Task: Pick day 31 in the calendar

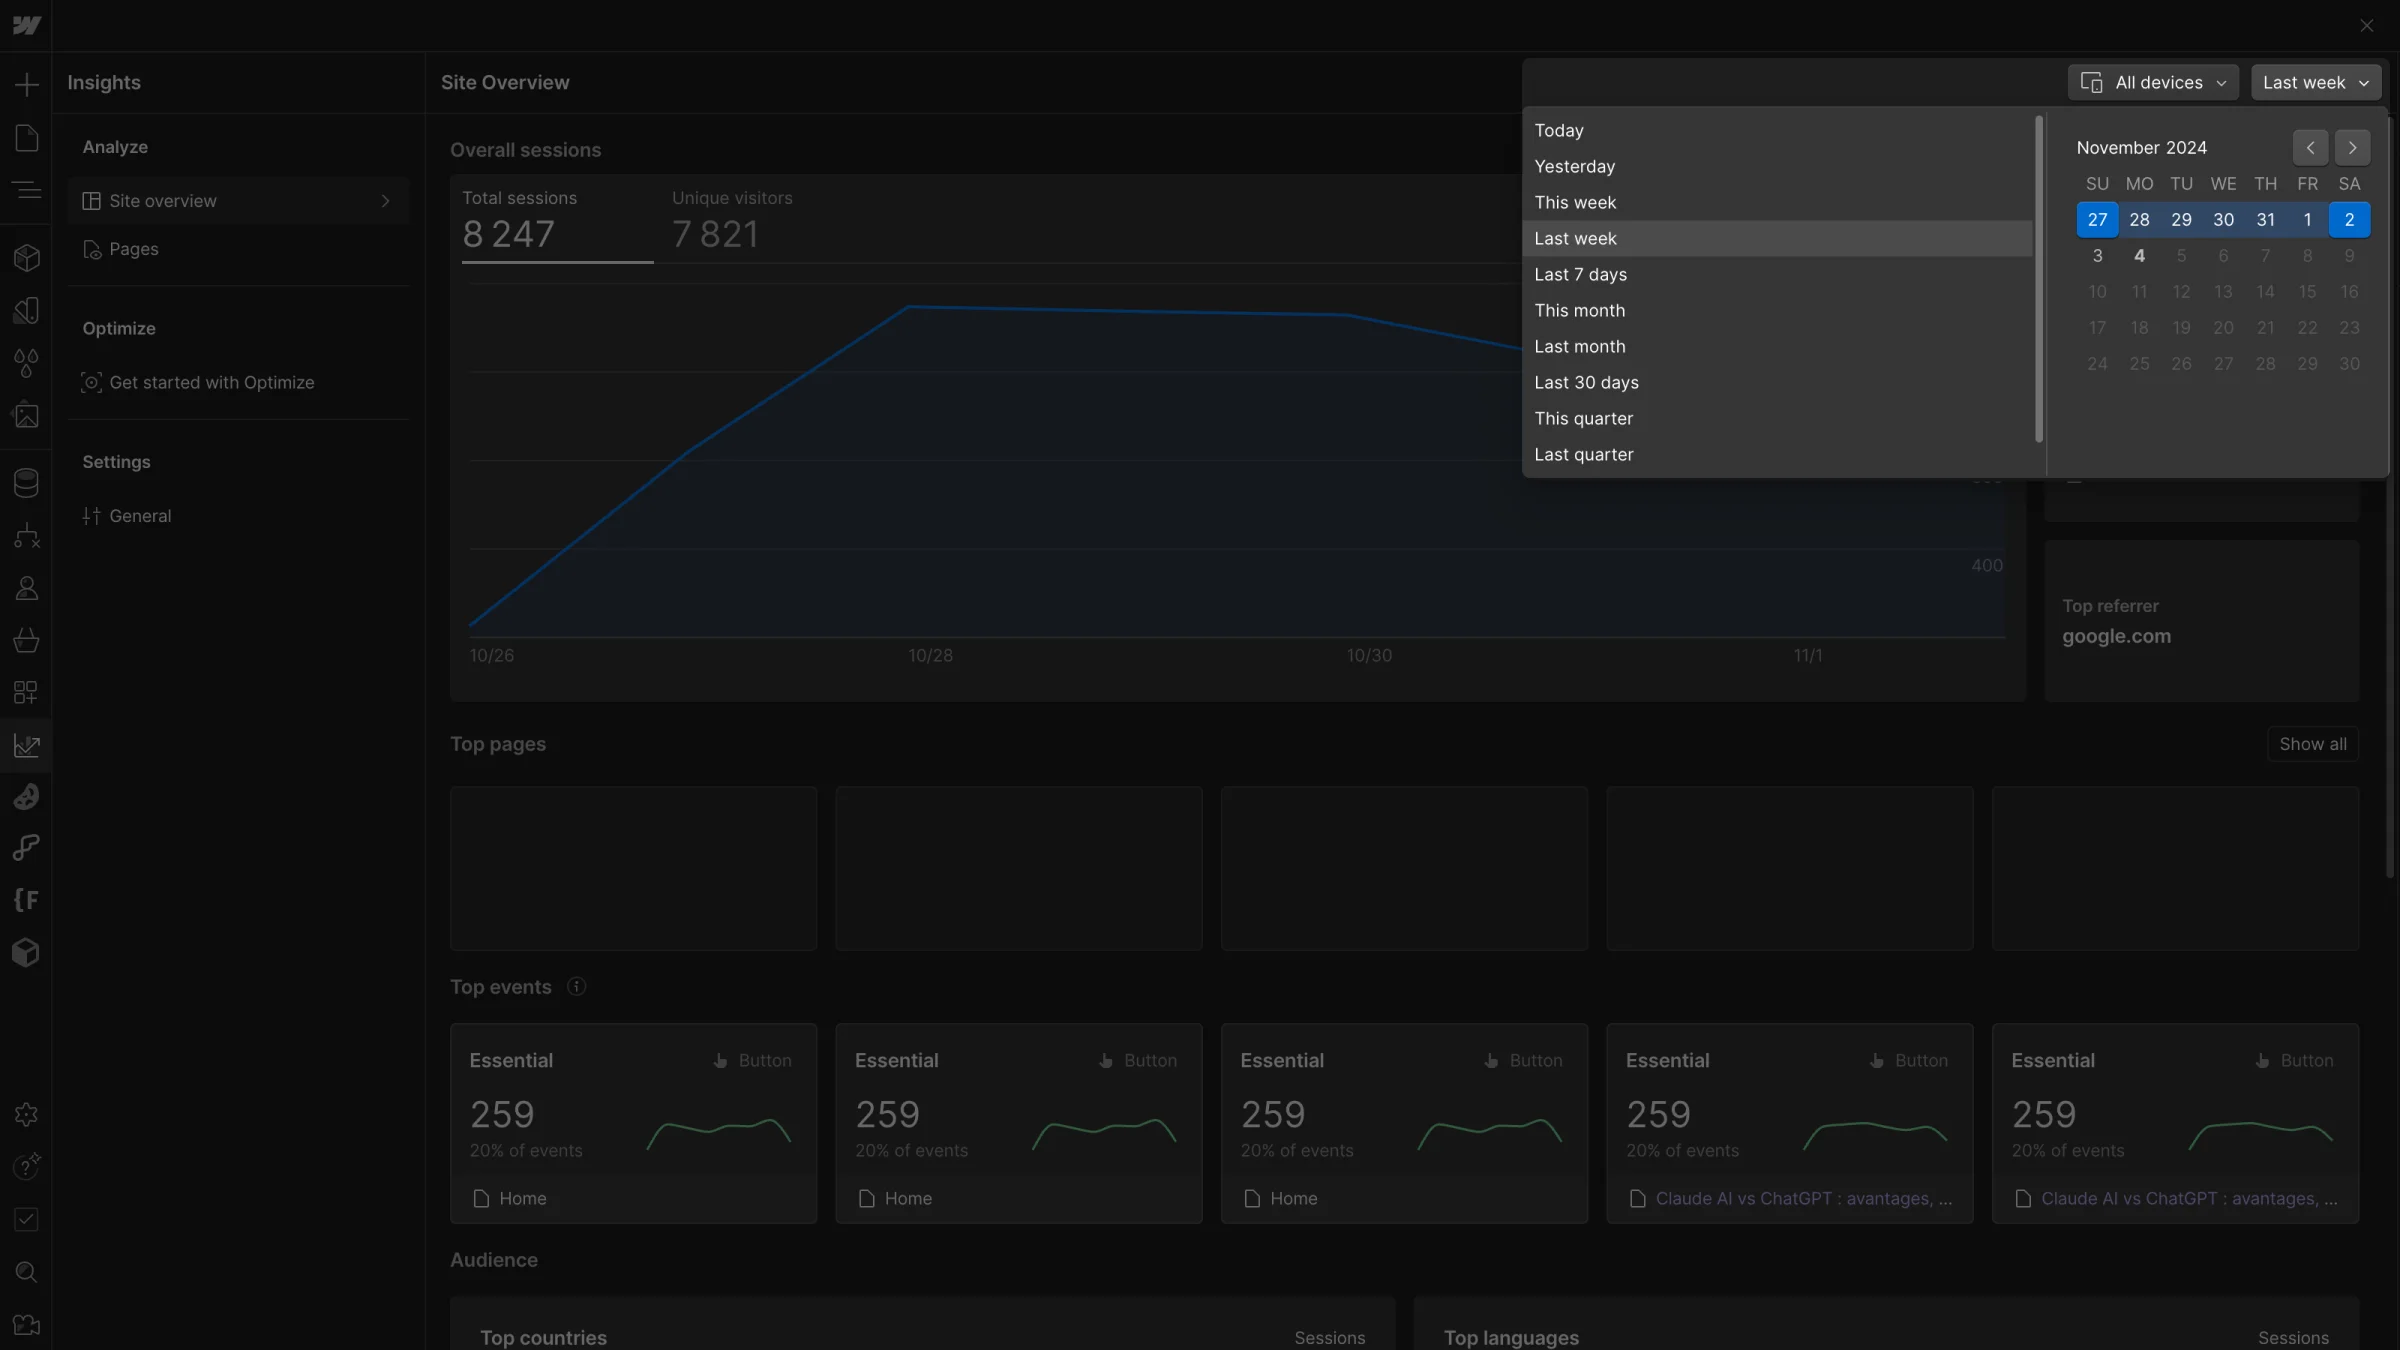Action: (2265, 220)
